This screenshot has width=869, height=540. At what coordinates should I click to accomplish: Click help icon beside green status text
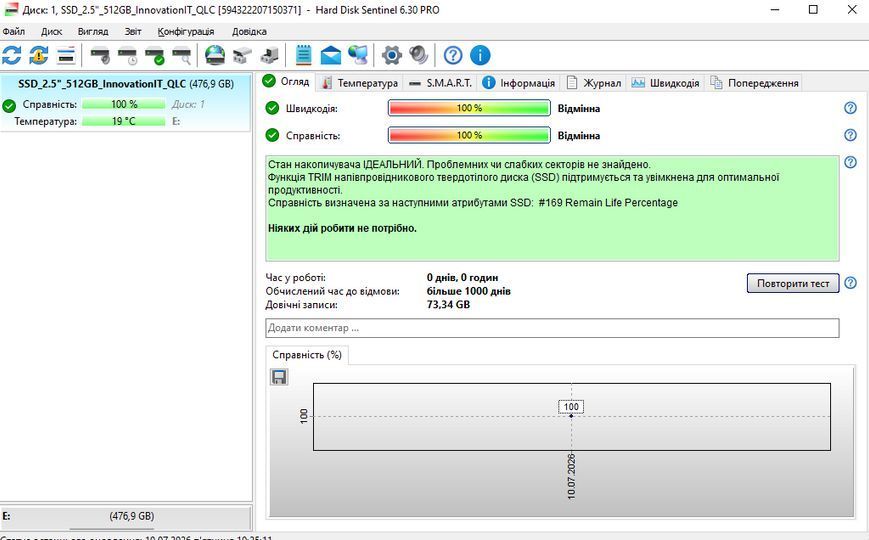click(x=850, y=162)
